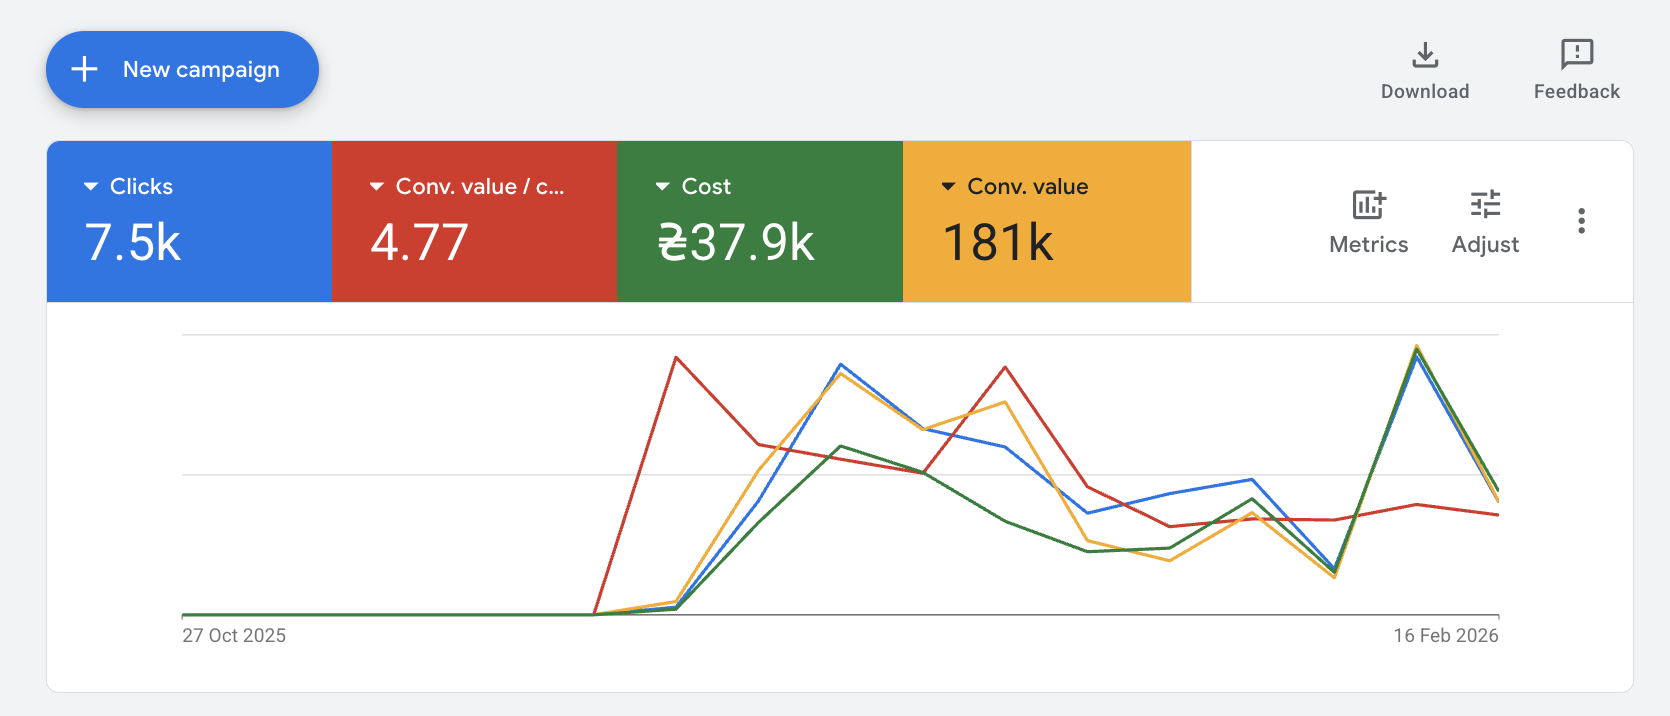Click the 181k value on yellow card

(998, 243)
